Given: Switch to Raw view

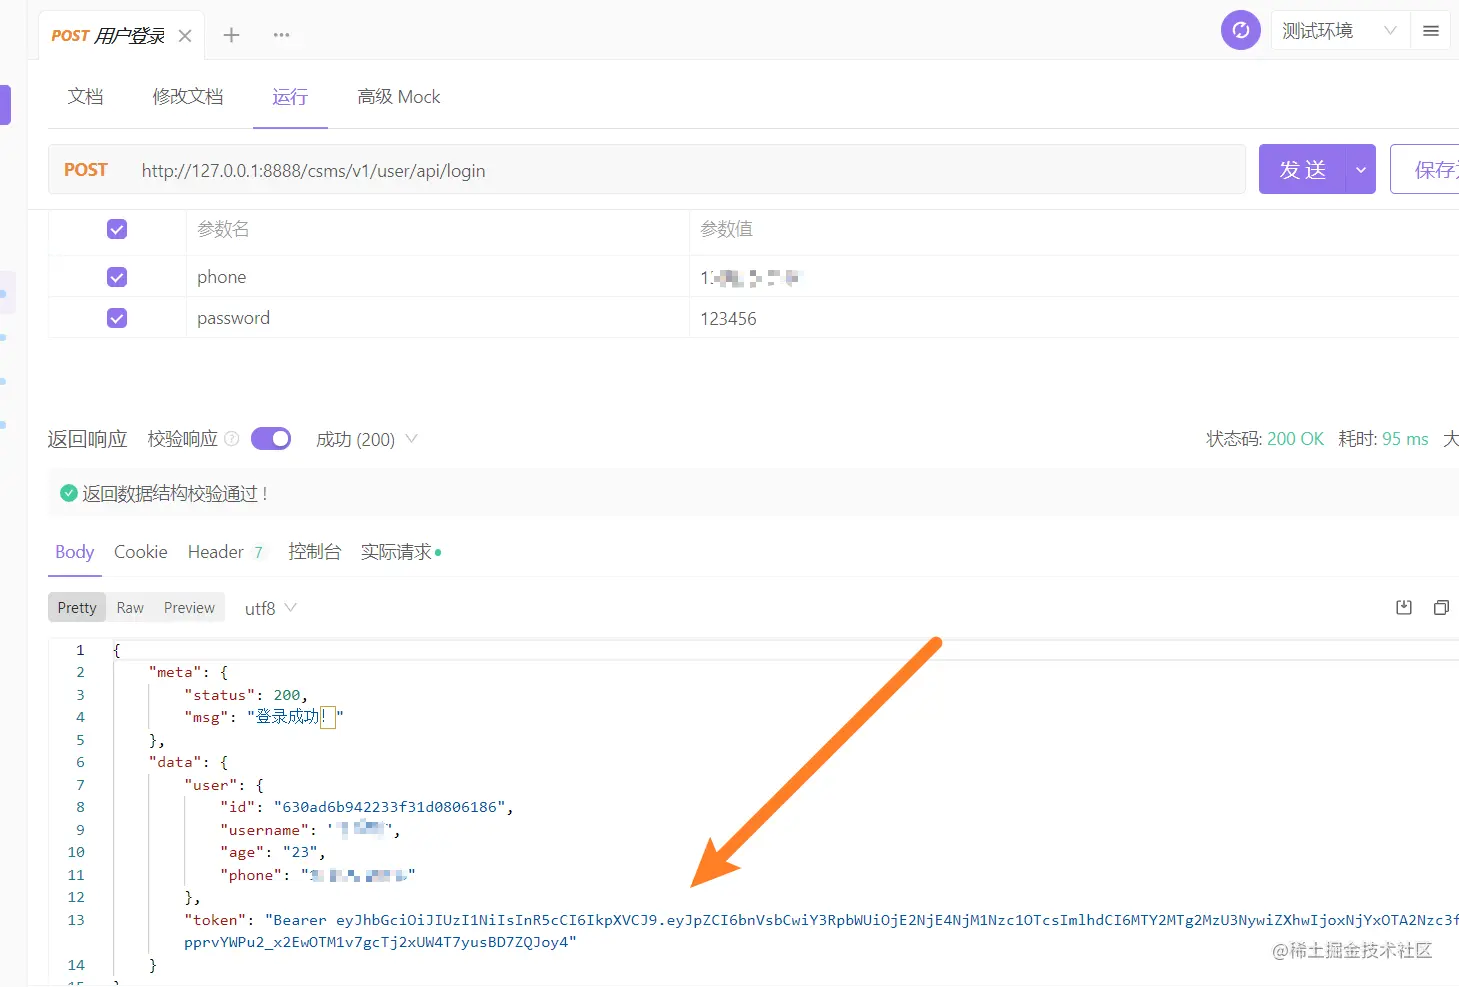Looking at the screenshot, I should (x=130, y=608).
